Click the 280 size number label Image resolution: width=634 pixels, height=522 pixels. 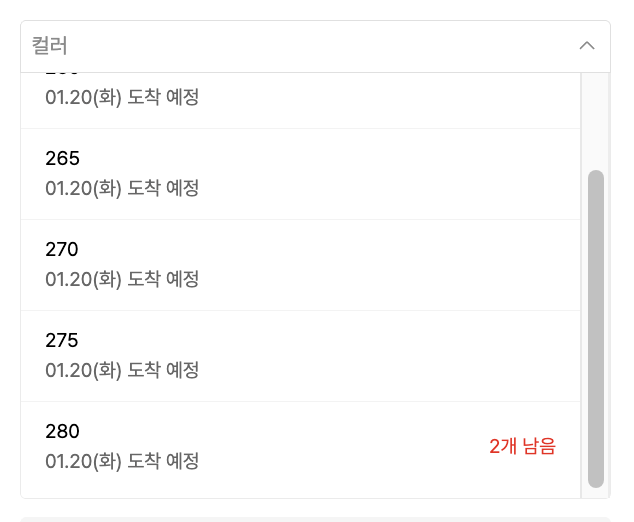tap(62, 432)
